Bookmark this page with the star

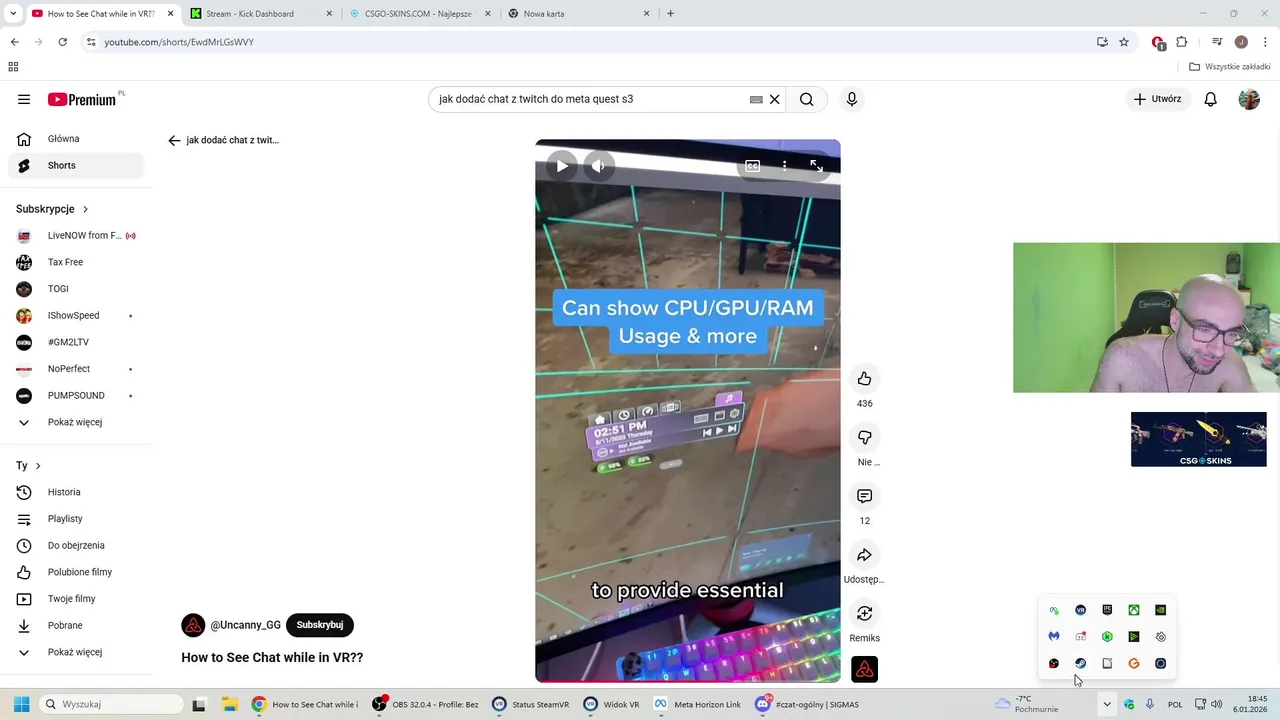(x=1124, y=42)
